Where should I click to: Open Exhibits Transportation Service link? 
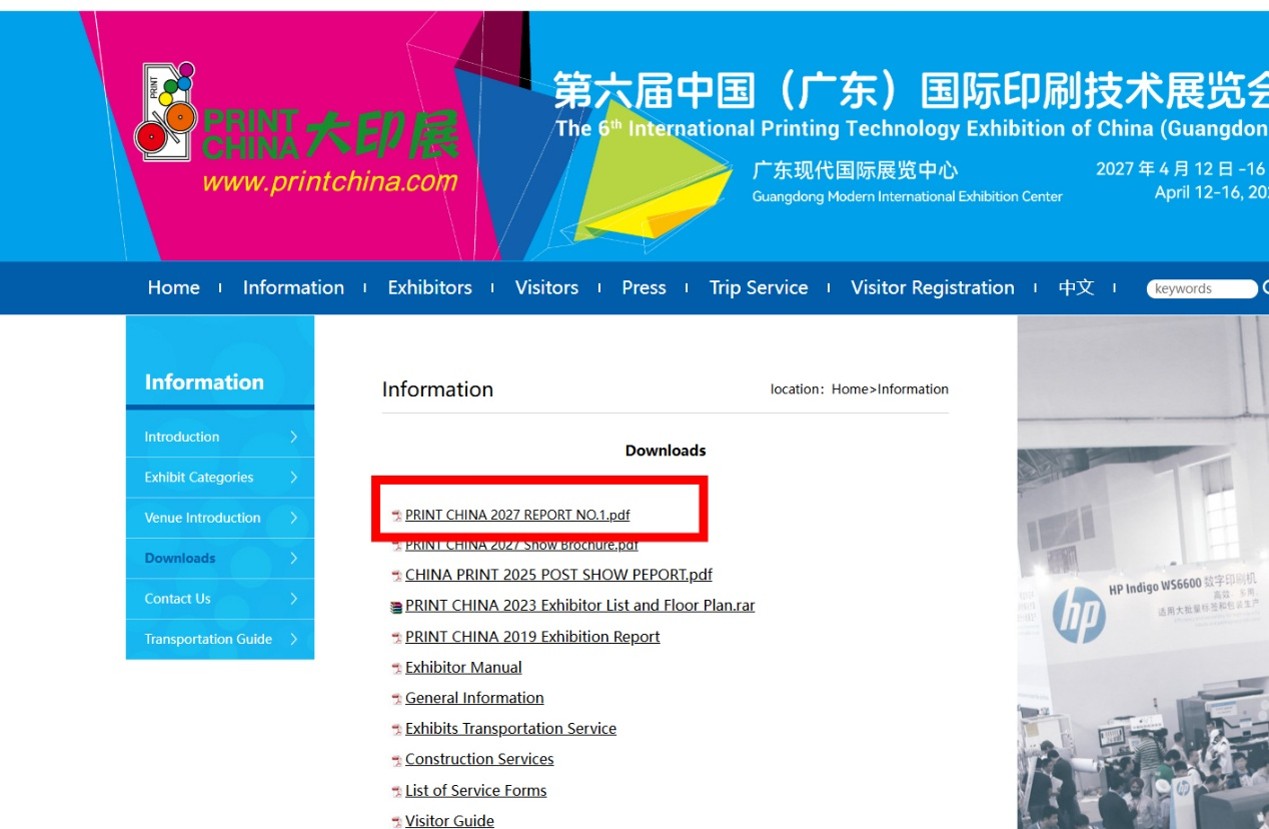pyautogui.click(x=511, y=729)
